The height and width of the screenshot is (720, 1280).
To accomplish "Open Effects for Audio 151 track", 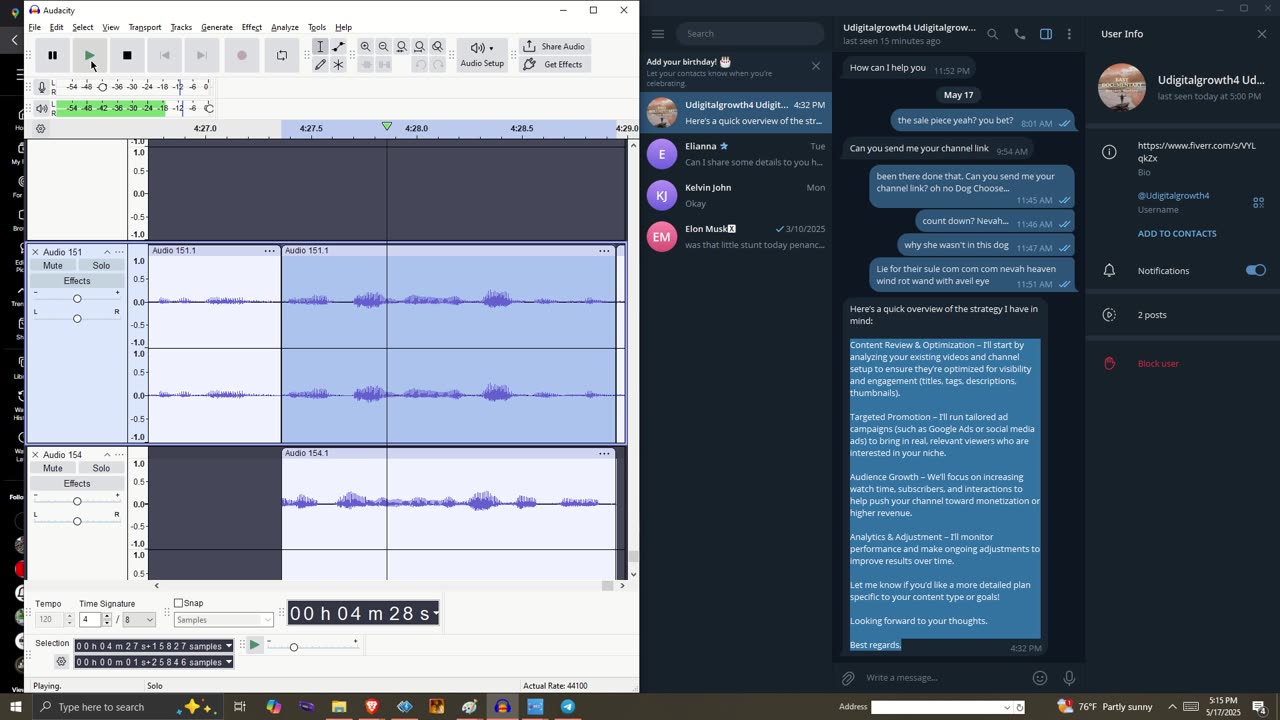I will click(77, 281).
